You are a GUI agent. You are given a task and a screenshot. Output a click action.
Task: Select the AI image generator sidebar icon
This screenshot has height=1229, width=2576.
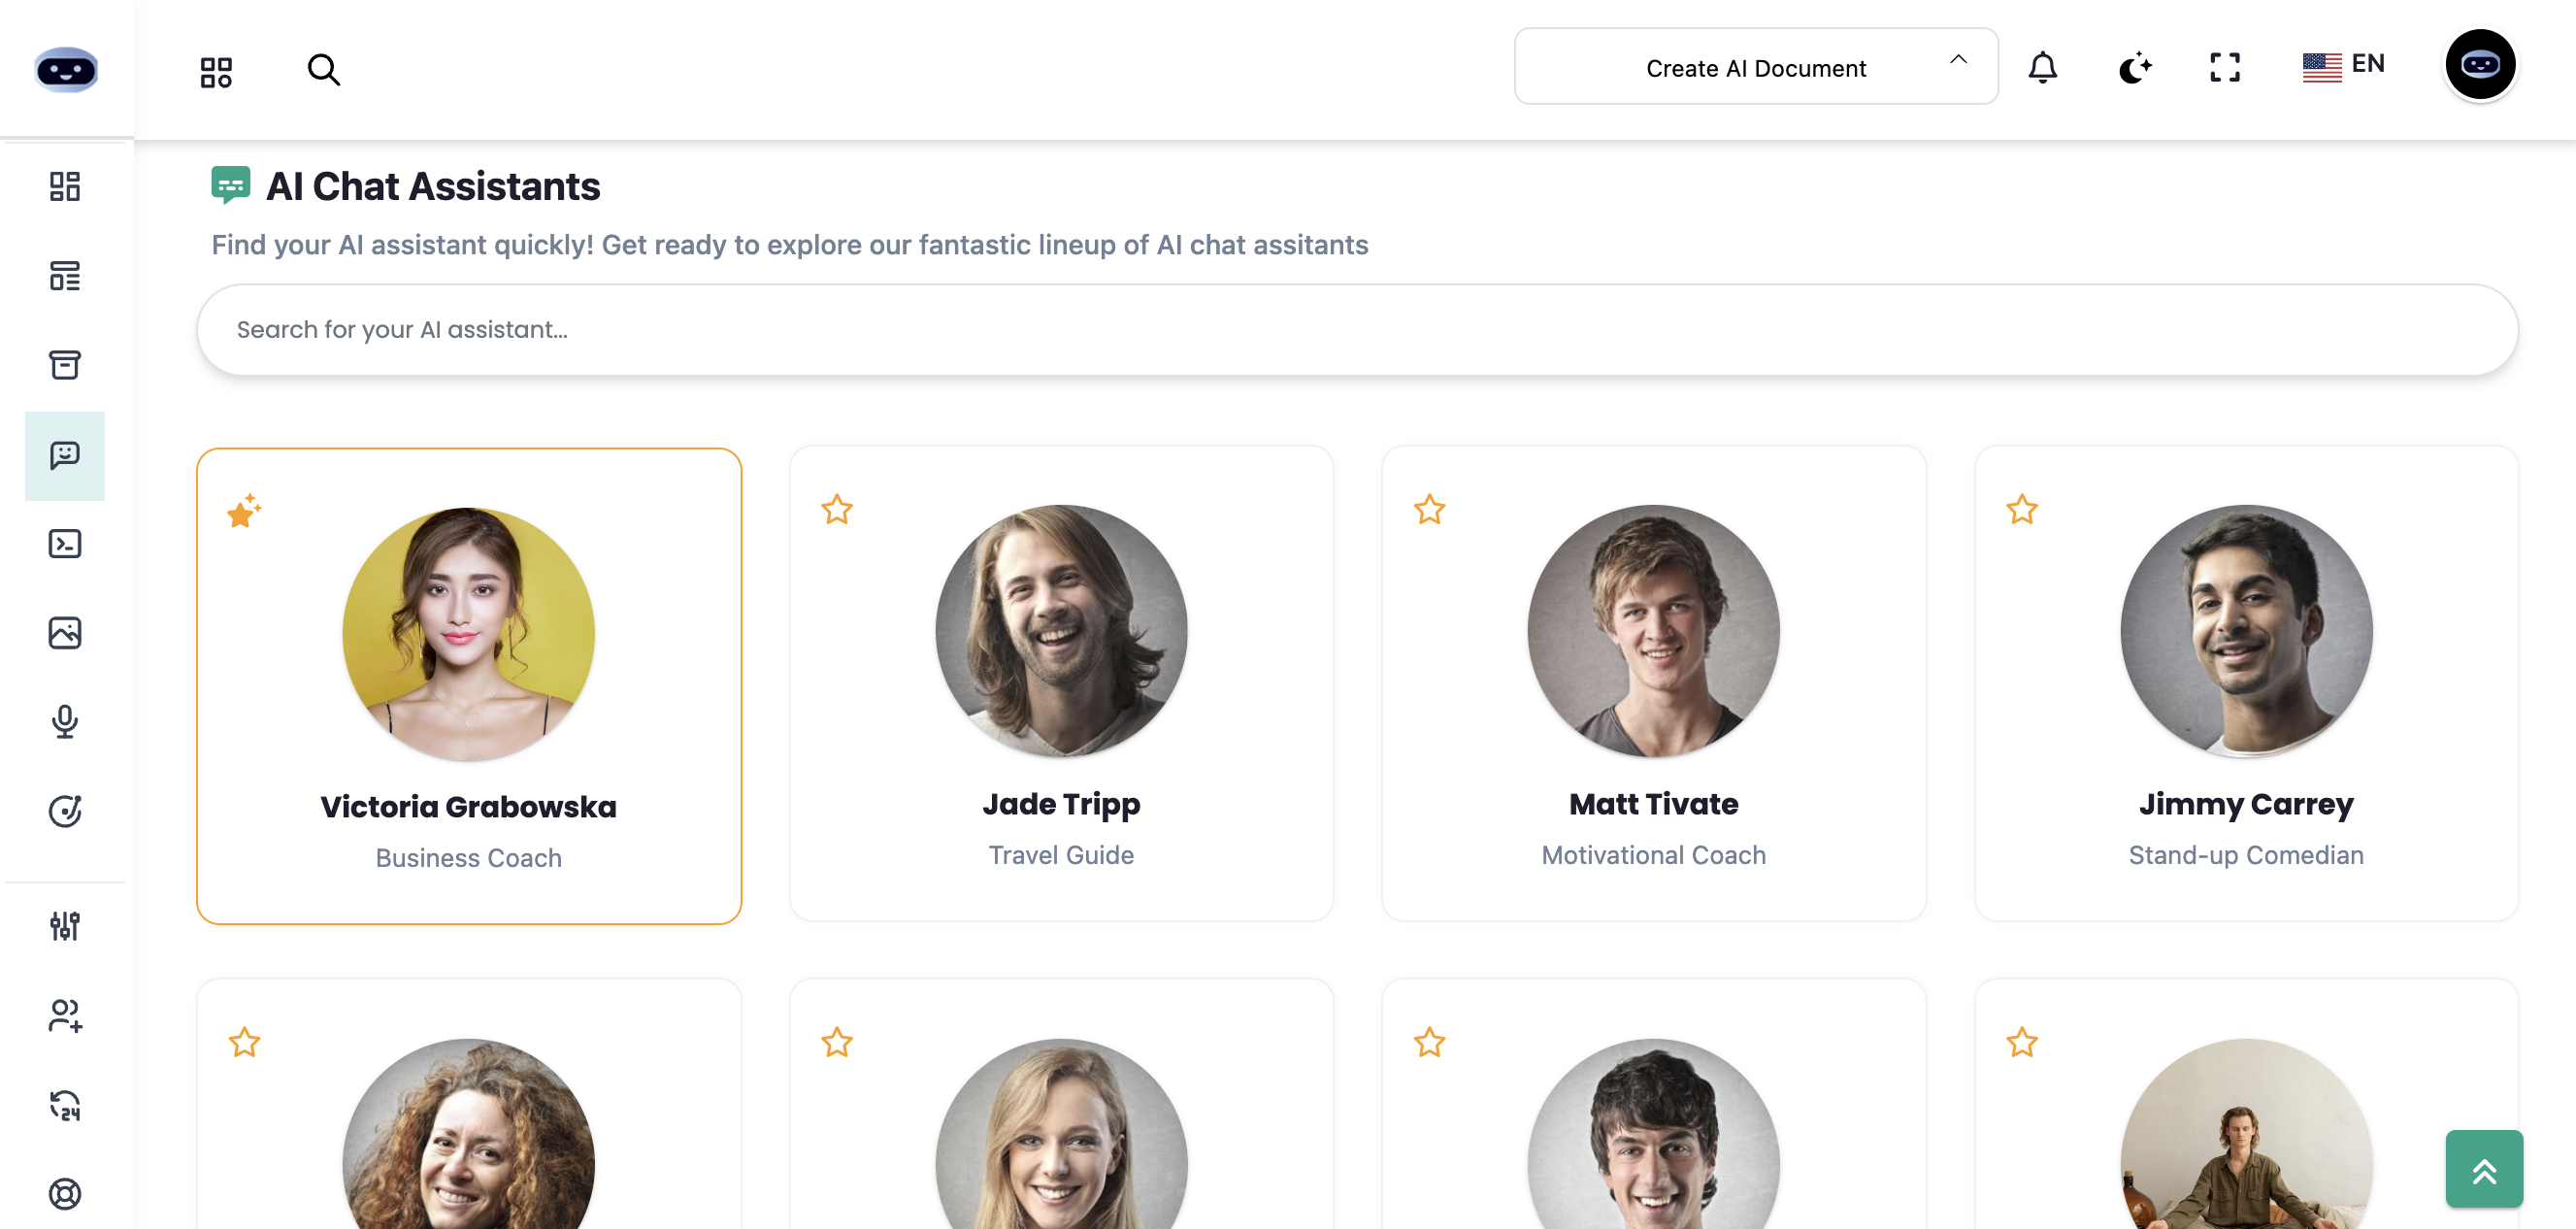click(65, 632)
